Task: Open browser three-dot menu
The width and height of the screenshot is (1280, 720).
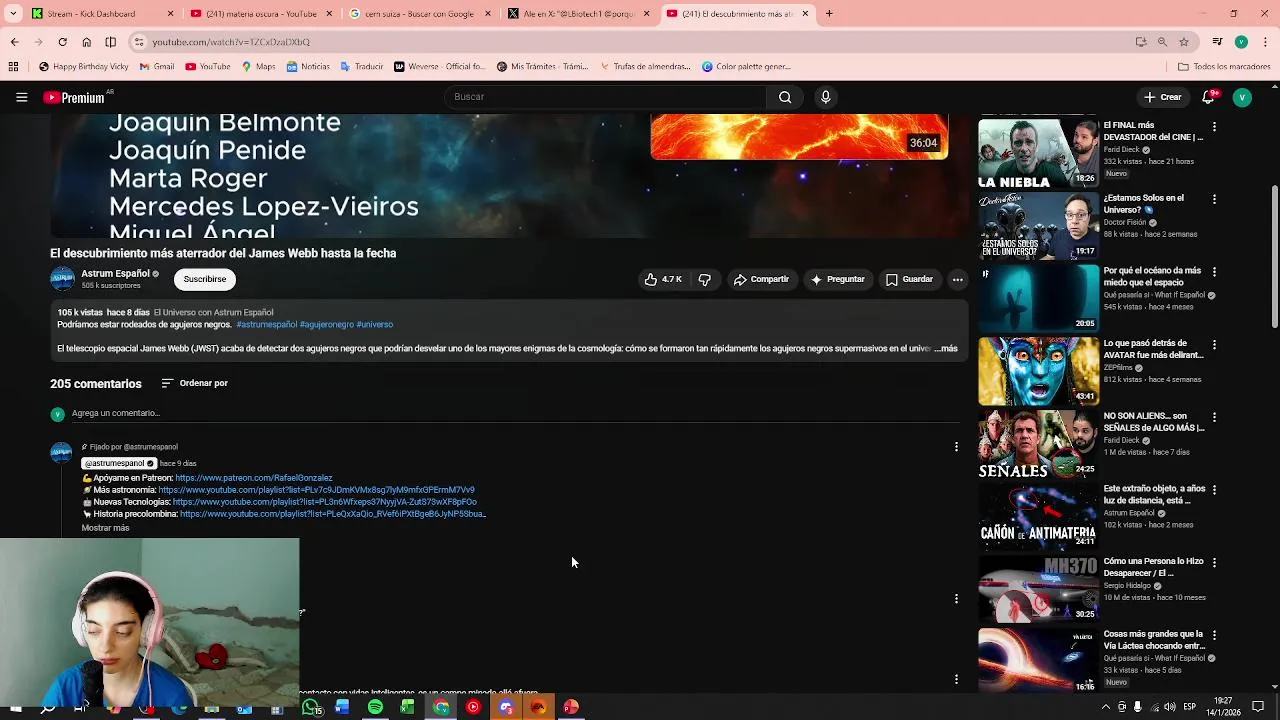Action: point(1264,42)
